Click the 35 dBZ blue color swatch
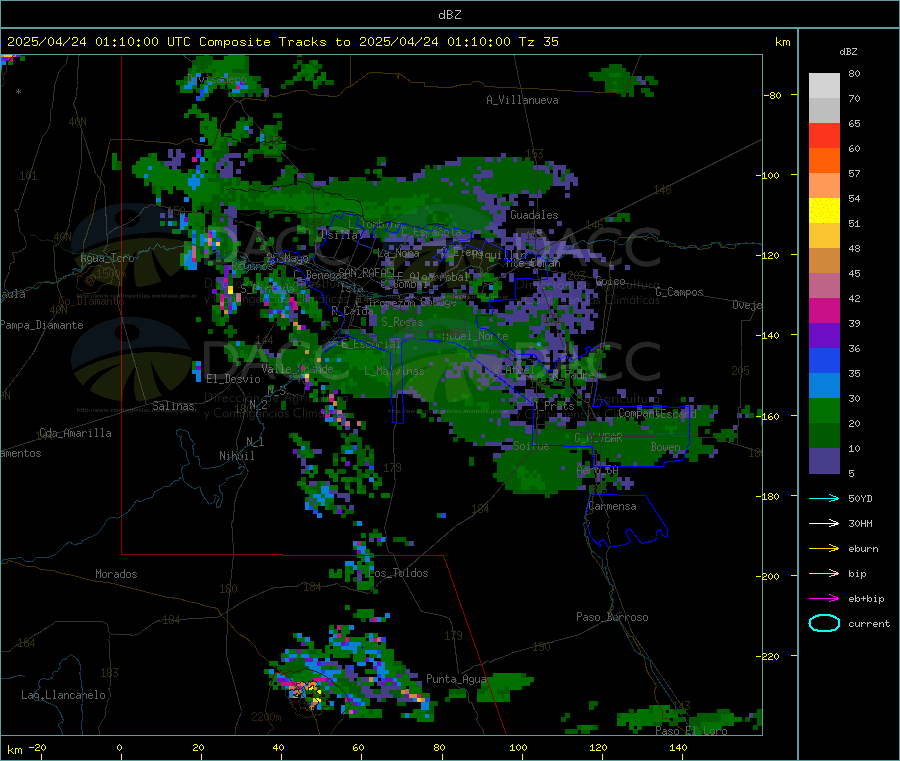 coord(824,386)
